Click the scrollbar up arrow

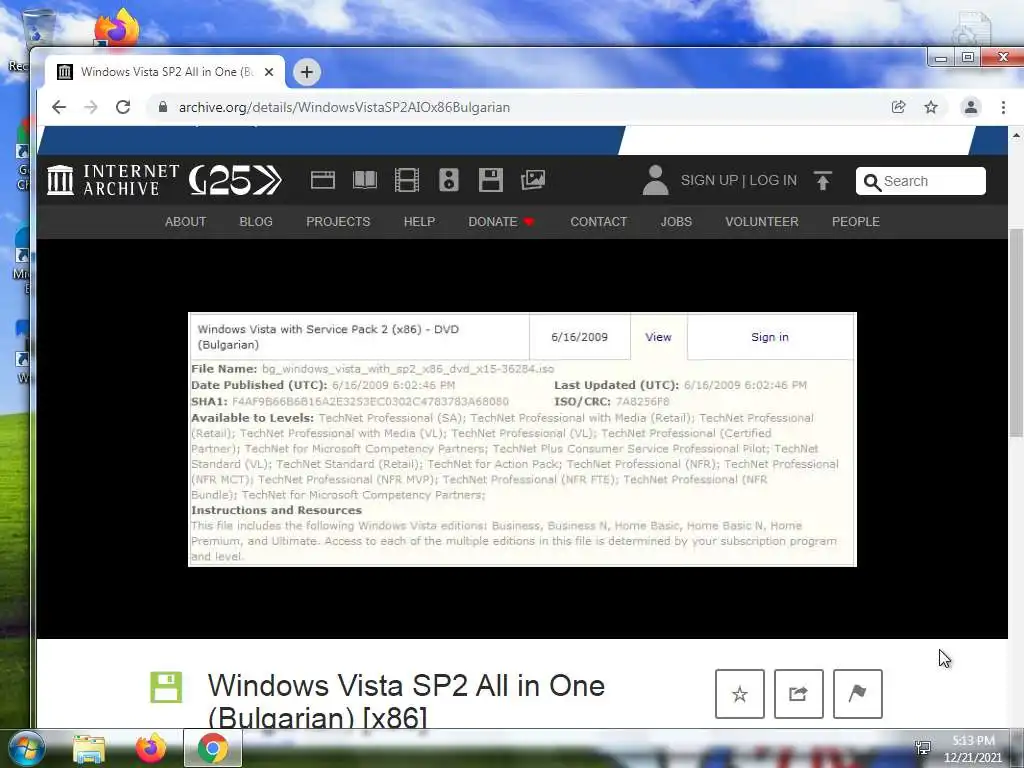(x=1016, y=135)
